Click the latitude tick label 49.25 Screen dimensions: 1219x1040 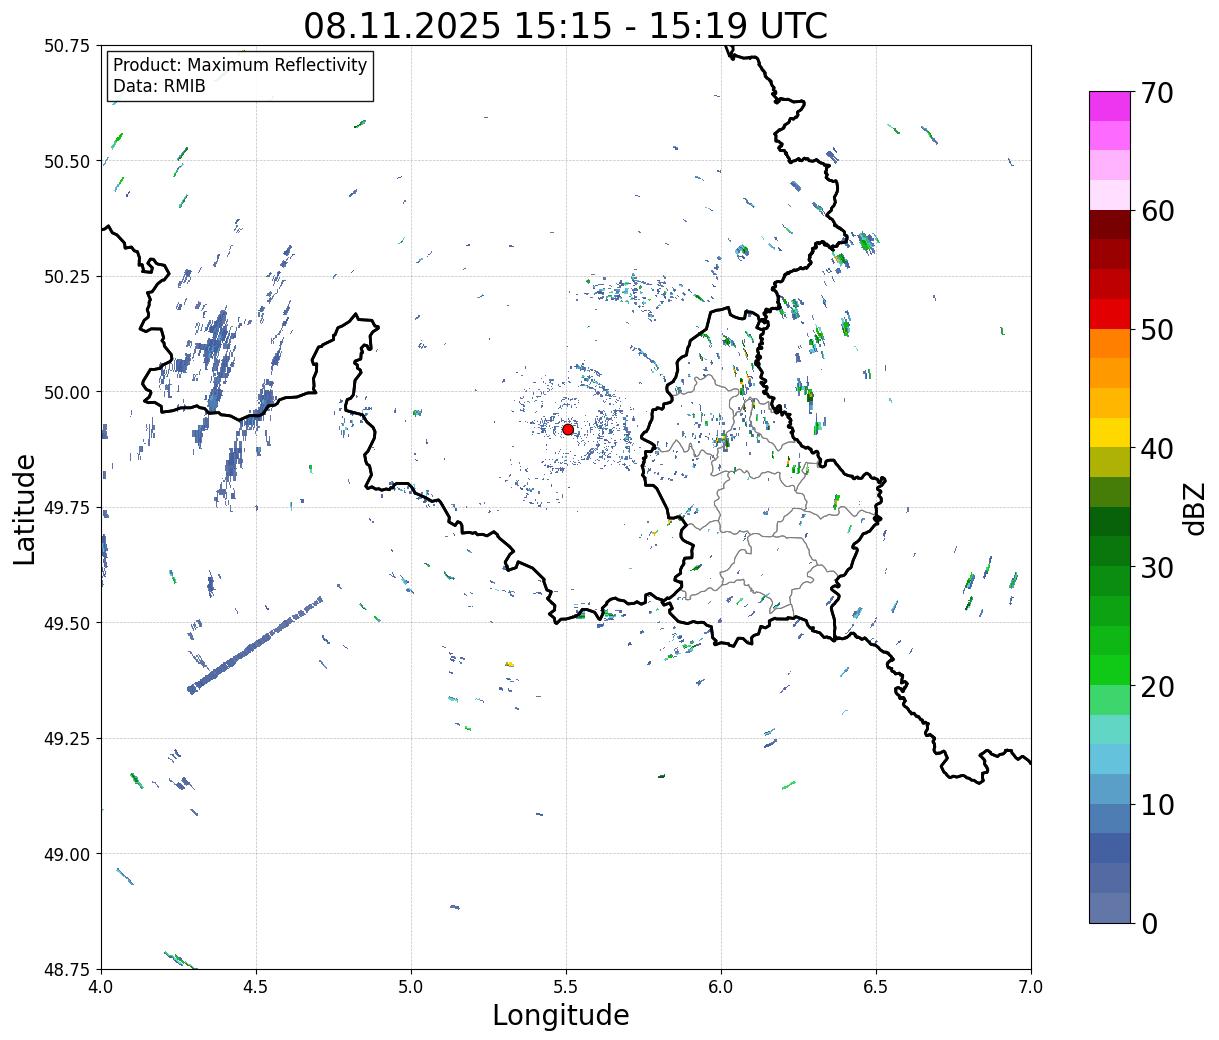click(x=68, y=739)
